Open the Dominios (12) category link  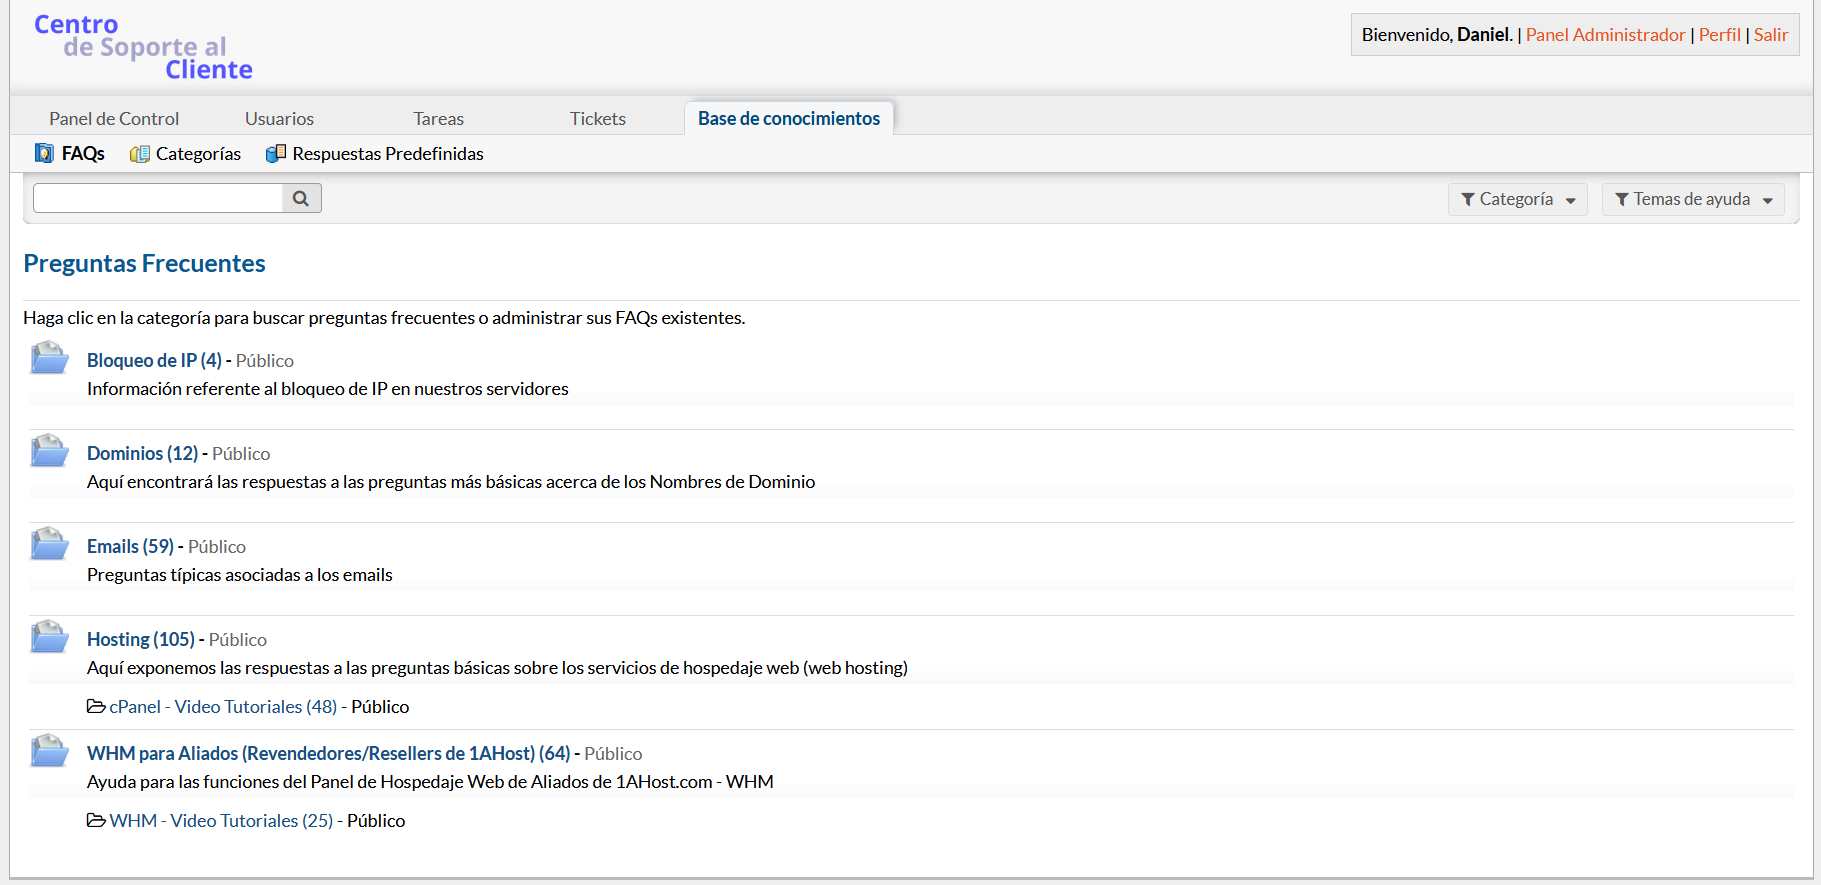(142, 453)
